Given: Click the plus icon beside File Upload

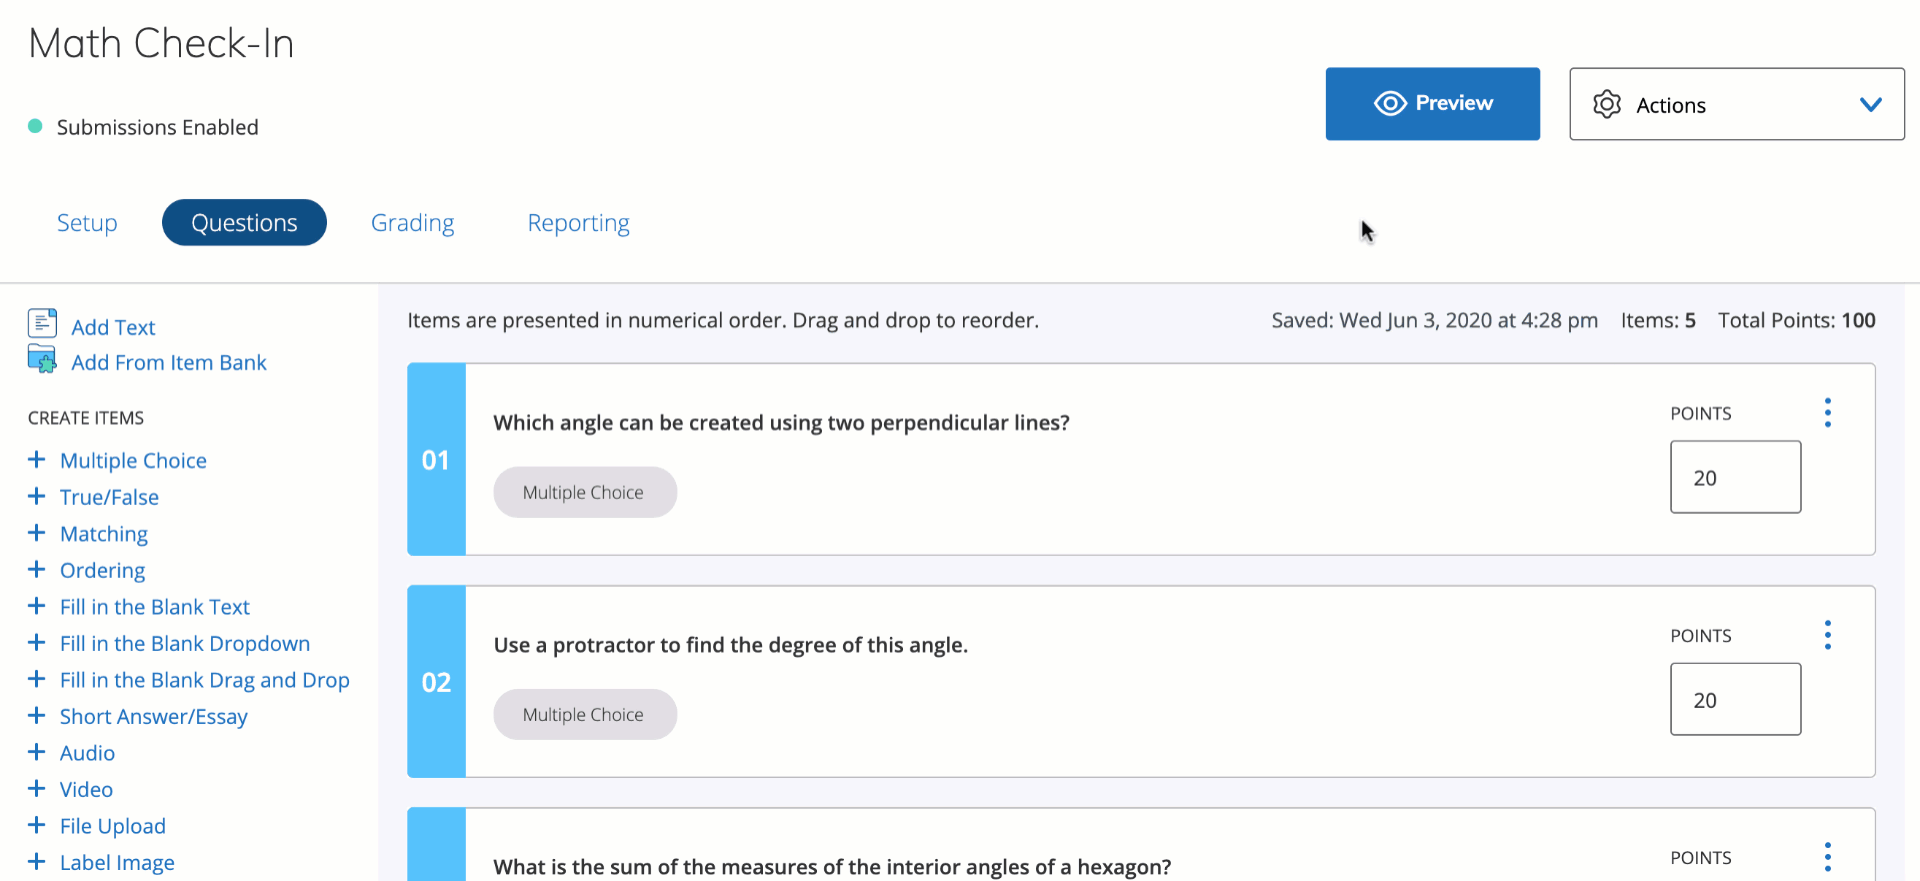Looking at the screenshot, I should (x=37, y=825).
